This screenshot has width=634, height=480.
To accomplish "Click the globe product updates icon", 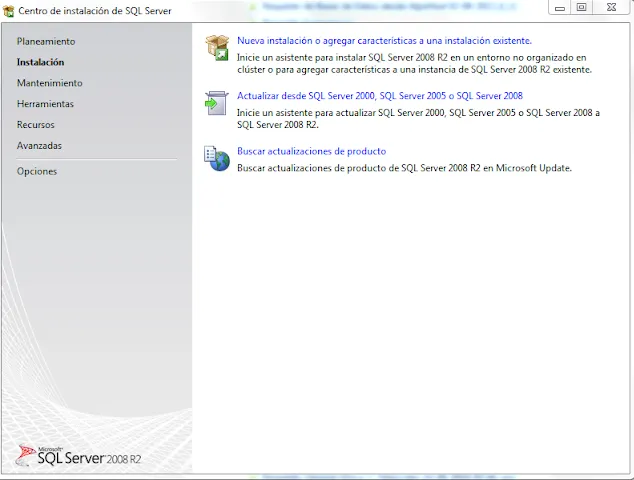I will [217, 159].
